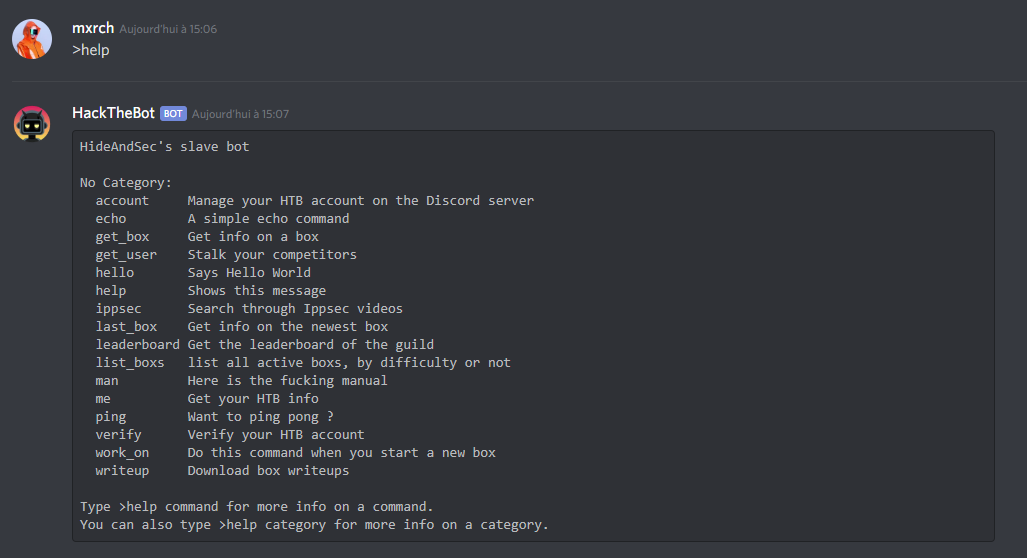Click the leaderboard command entry
Viewport: 1027px width, 558px height.
[x=138, y=344]
